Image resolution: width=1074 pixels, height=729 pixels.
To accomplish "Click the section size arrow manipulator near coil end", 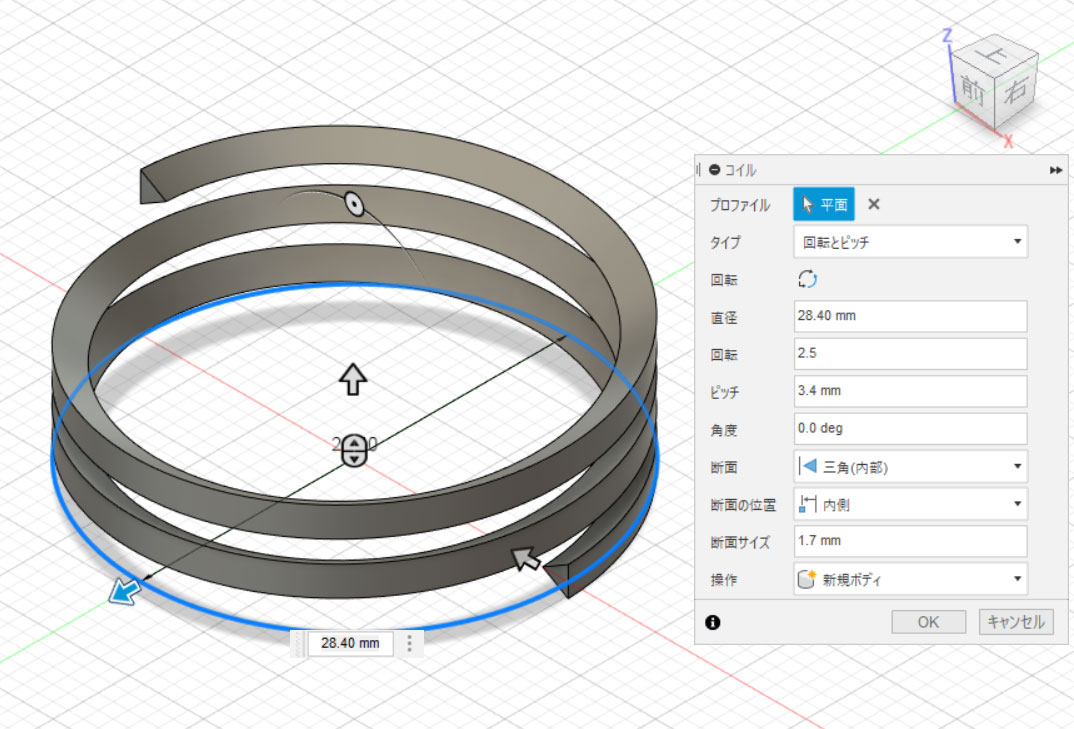I will [527, 559].
